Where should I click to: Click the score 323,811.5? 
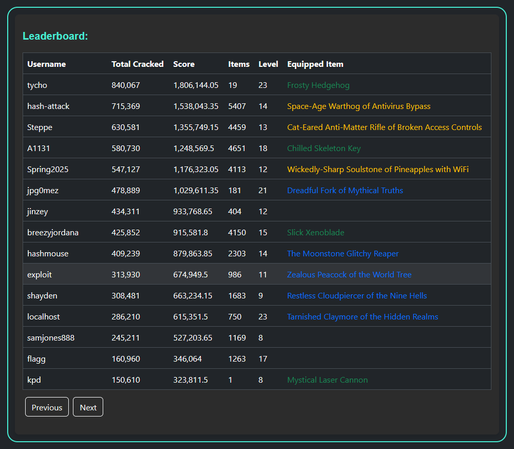pyautogui.click(x=190, y=380)
